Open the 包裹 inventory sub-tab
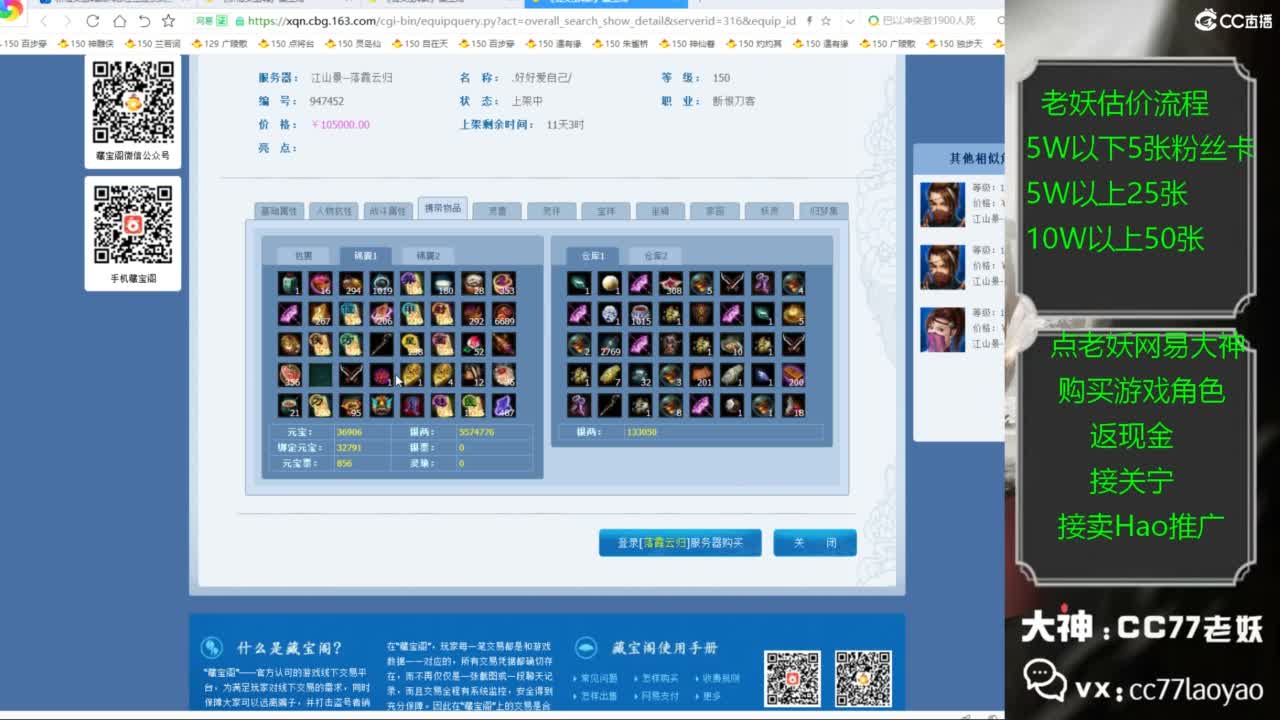The width and height of the screenshot is (1280, 720). 303,256
